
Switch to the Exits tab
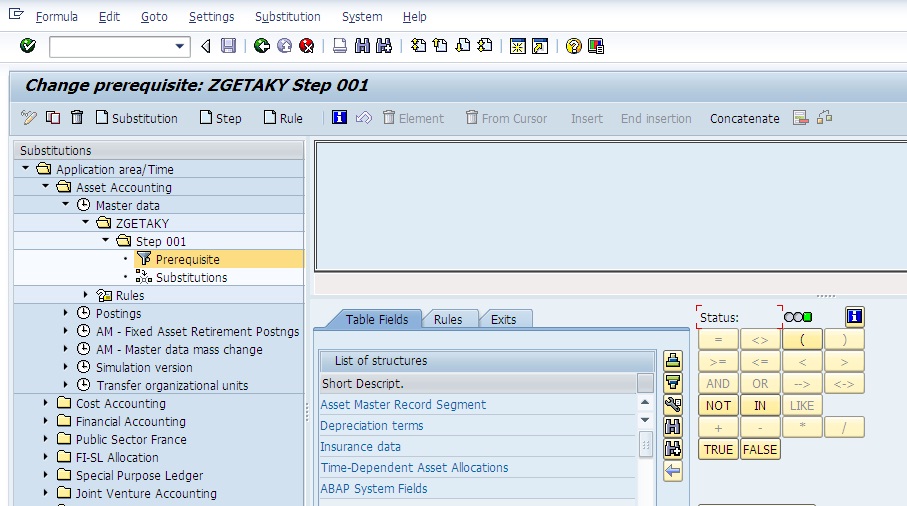pyautogui.click(x=504, y=319)
